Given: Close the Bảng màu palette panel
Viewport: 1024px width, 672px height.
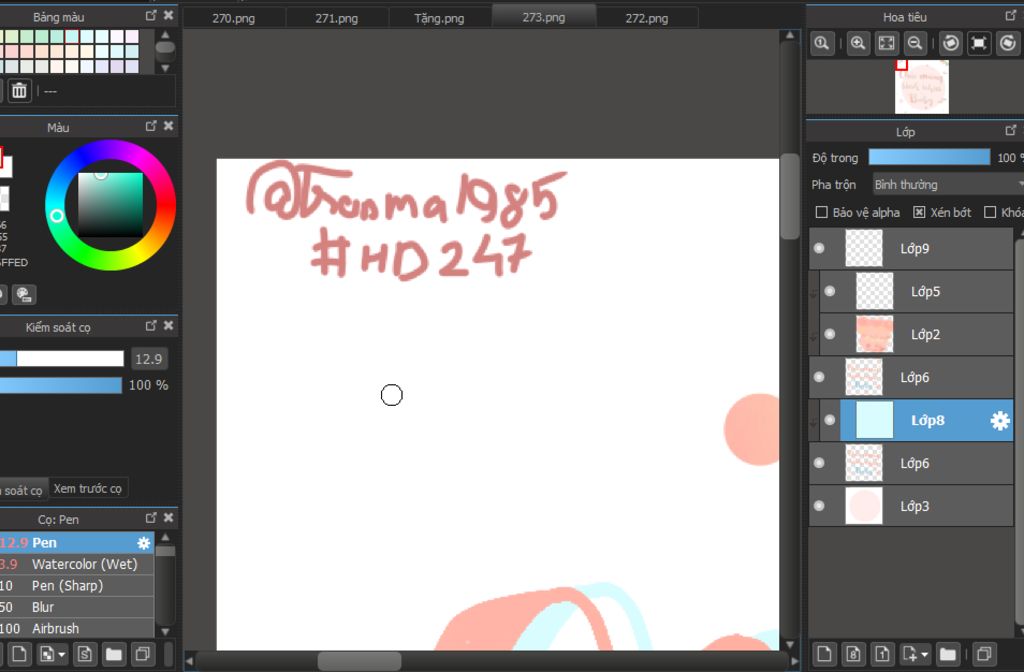Looking at the screenshot, I should coord(168,15).
